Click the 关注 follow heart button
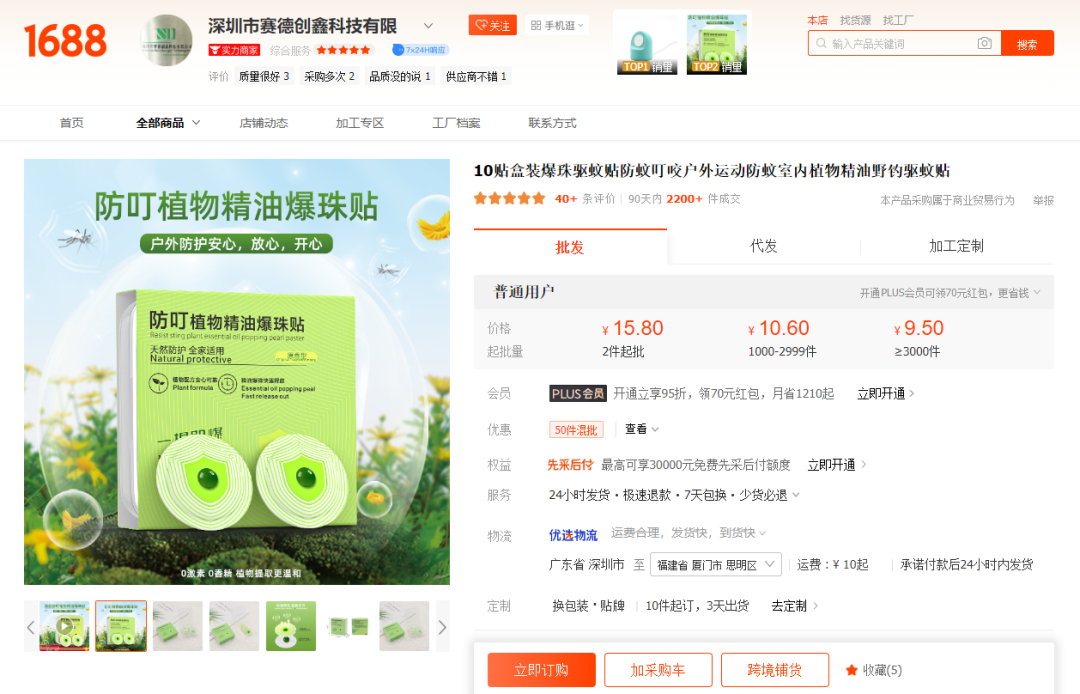The width and height of the screenshot is (1080, 694). coord(492,26)
